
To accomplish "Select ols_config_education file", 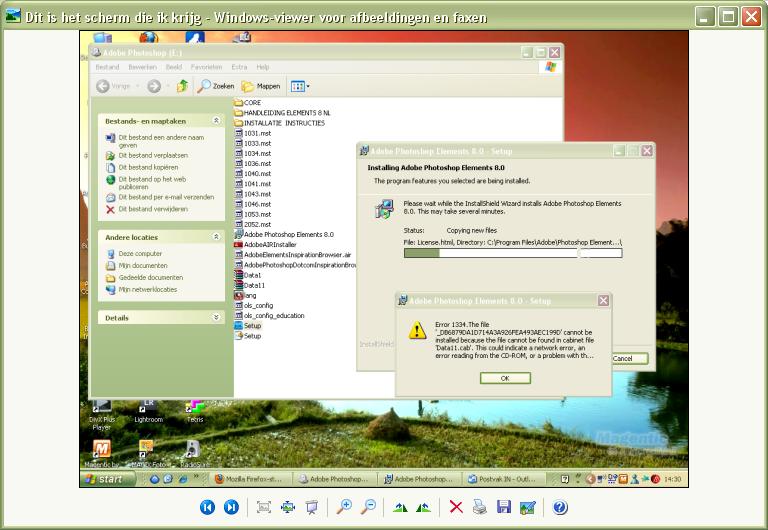I will [269, 315].
